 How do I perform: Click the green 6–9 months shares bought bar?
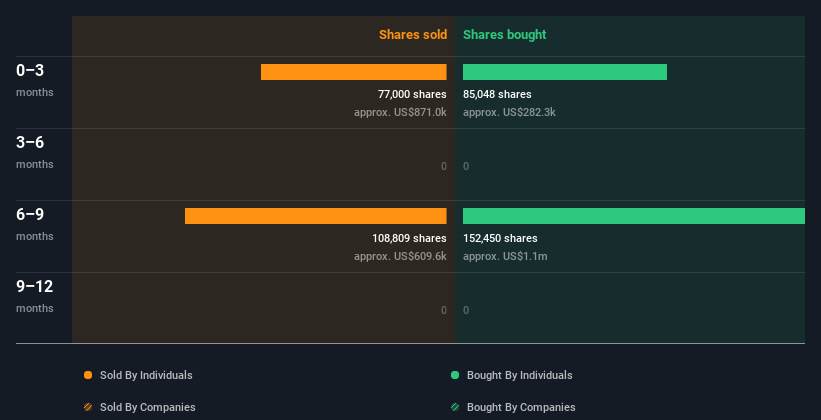634,216
